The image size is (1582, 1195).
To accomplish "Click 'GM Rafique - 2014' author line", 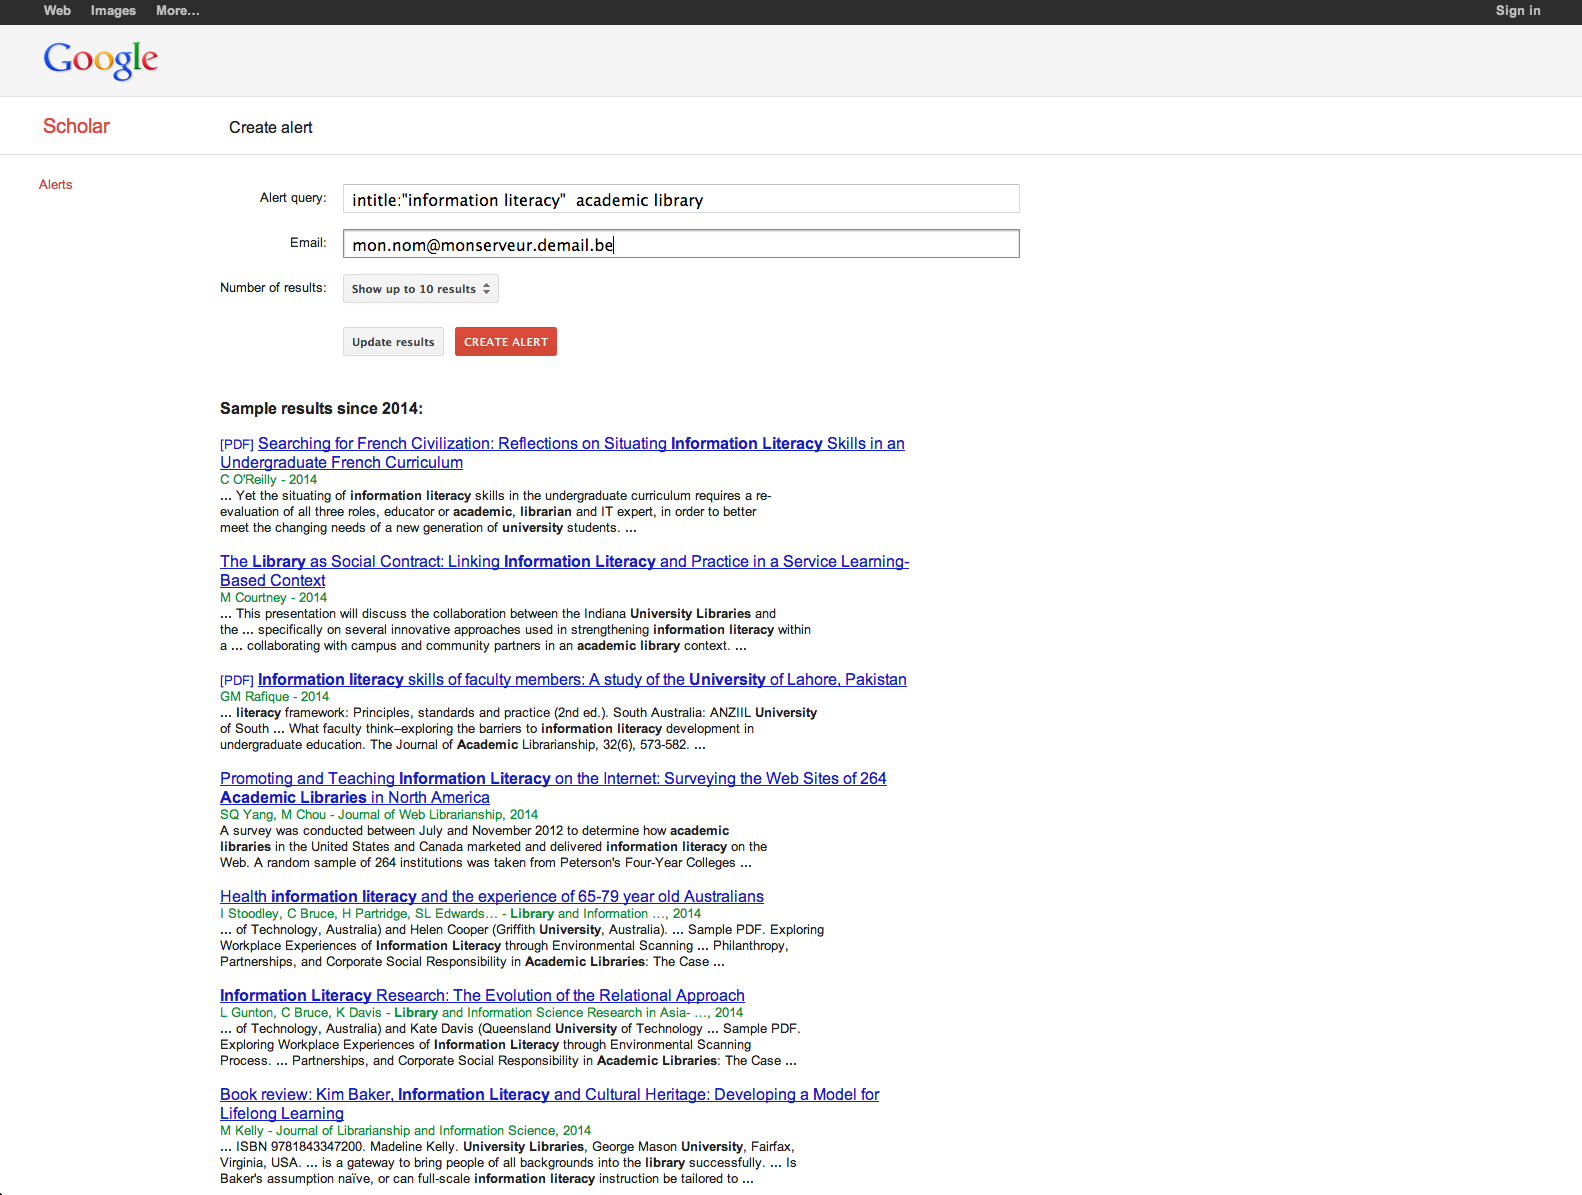I will point(274,697).
